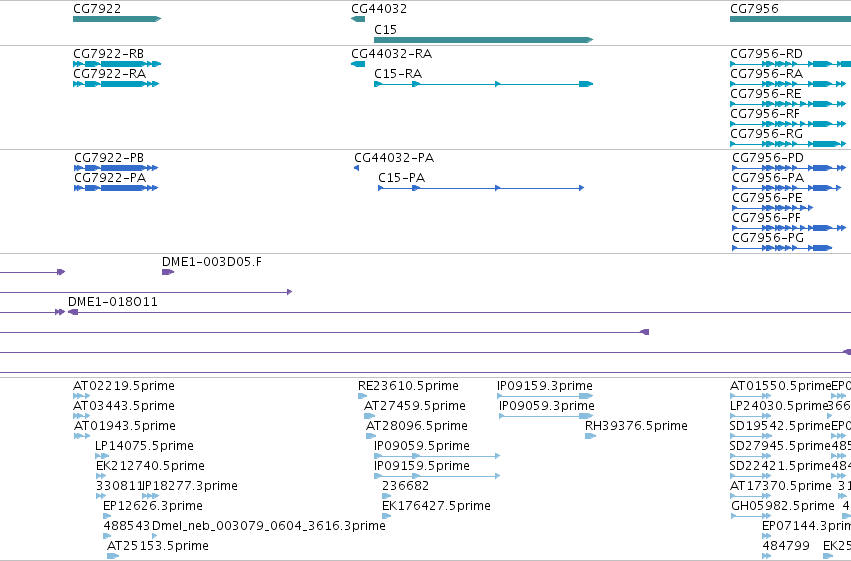
Task: Select EST SD22421.5prime
Action: coord(780,466)
